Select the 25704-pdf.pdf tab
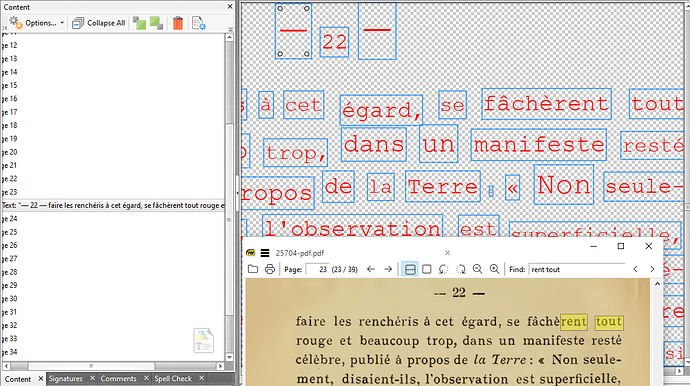The height and width of the screenshot is (386, 690). coord(300,253)
